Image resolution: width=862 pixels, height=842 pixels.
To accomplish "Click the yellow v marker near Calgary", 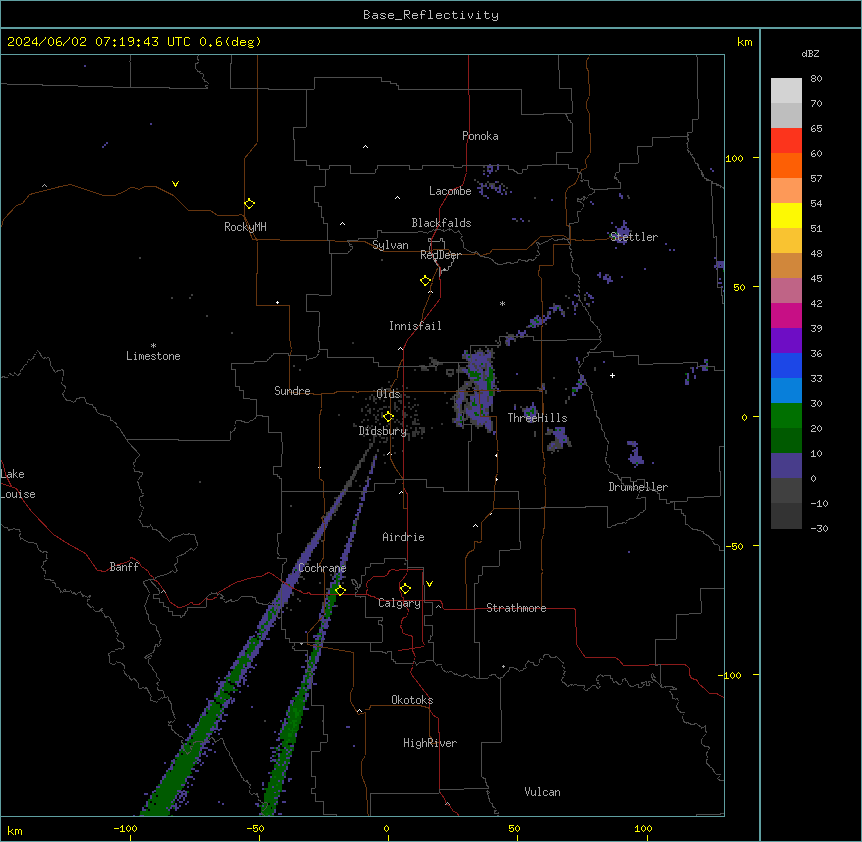I will coord(429,584).
